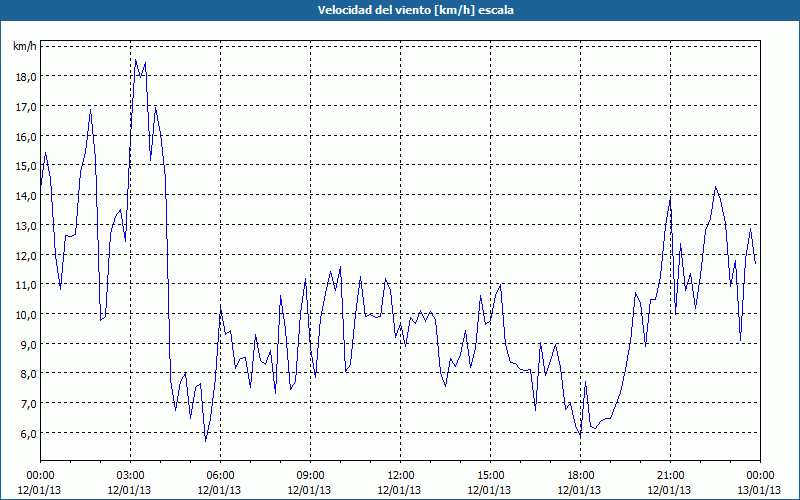
Task: Select the '18,0' y-axis value
Action: (26, 77)
